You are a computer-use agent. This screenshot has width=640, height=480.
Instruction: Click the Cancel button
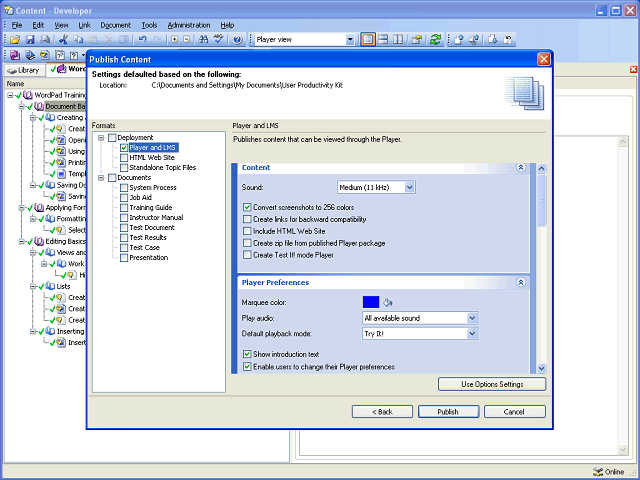pyautogui.click(x=514, y=412)
